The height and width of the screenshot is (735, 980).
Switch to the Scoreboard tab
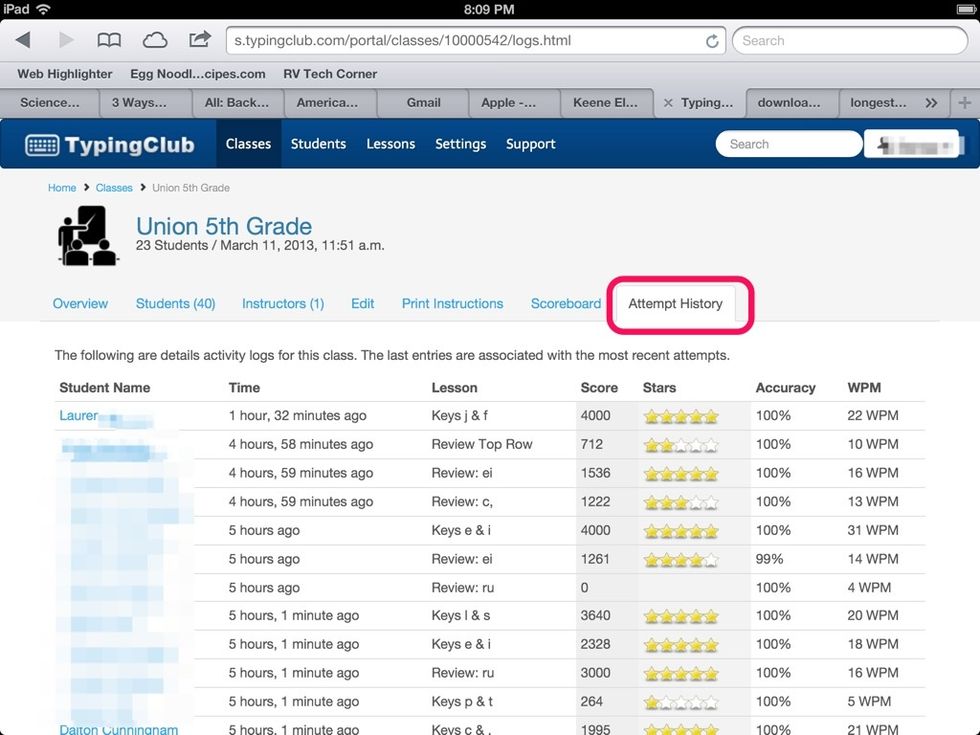(x=565, y=303)
